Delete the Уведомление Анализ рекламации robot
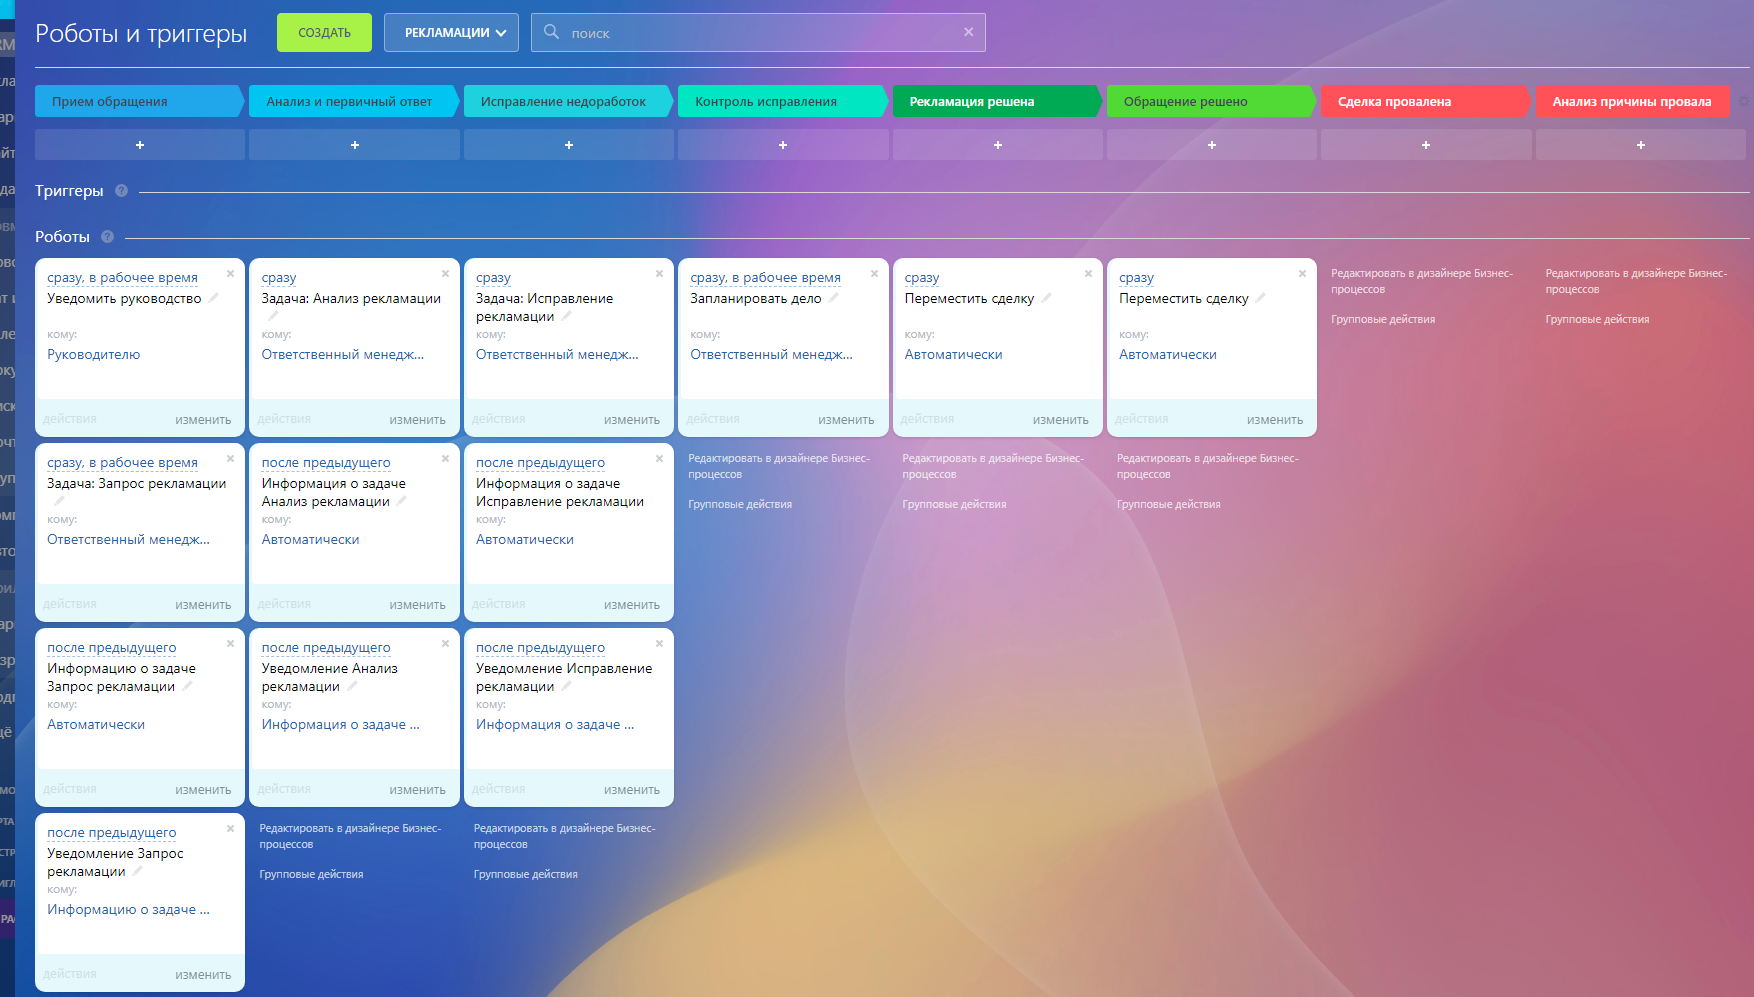1754x997 pixels. click(445, 643)
